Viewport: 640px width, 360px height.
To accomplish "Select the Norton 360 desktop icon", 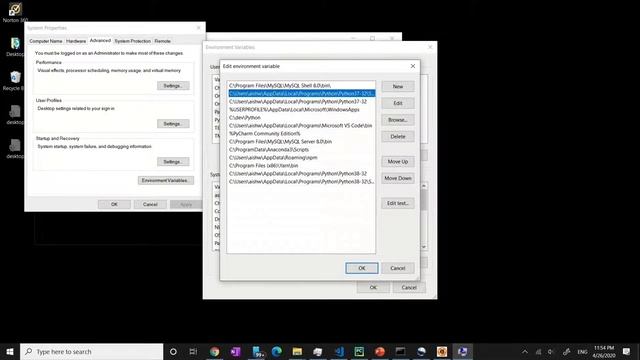I will 15,12.
